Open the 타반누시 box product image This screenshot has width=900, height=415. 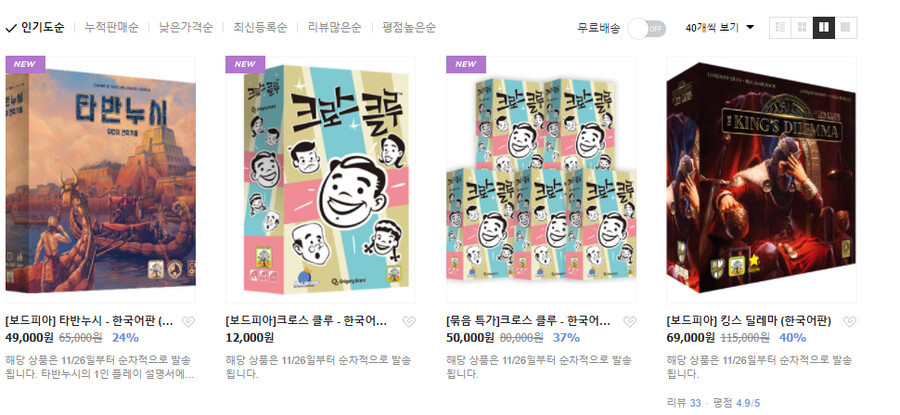coord(100,180)
